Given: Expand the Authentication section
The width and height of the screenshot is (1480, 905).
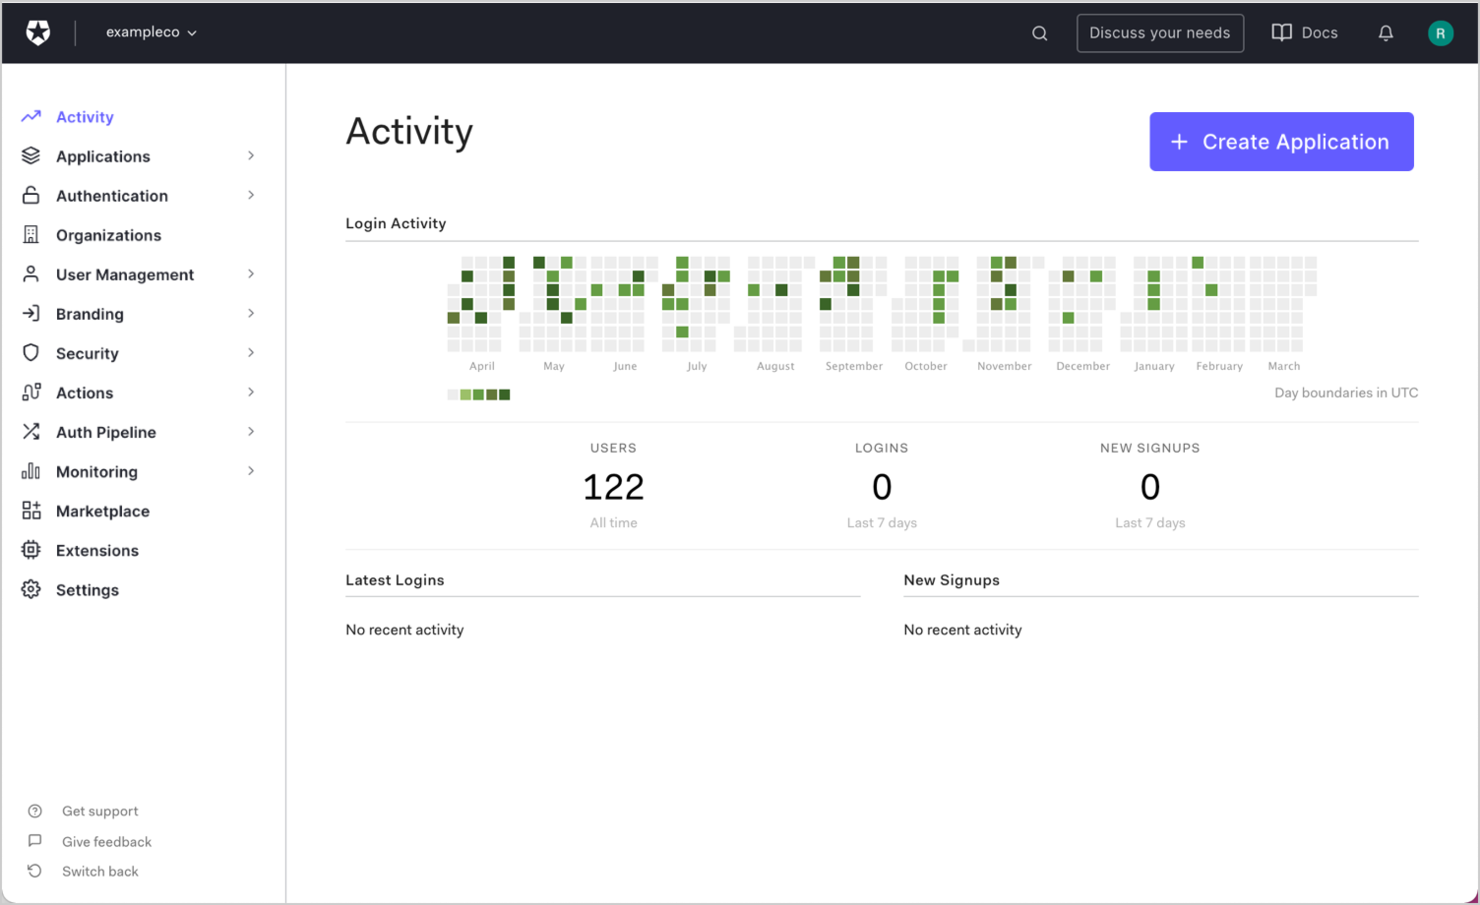Looking at the screenshot, I should [110, 195].
